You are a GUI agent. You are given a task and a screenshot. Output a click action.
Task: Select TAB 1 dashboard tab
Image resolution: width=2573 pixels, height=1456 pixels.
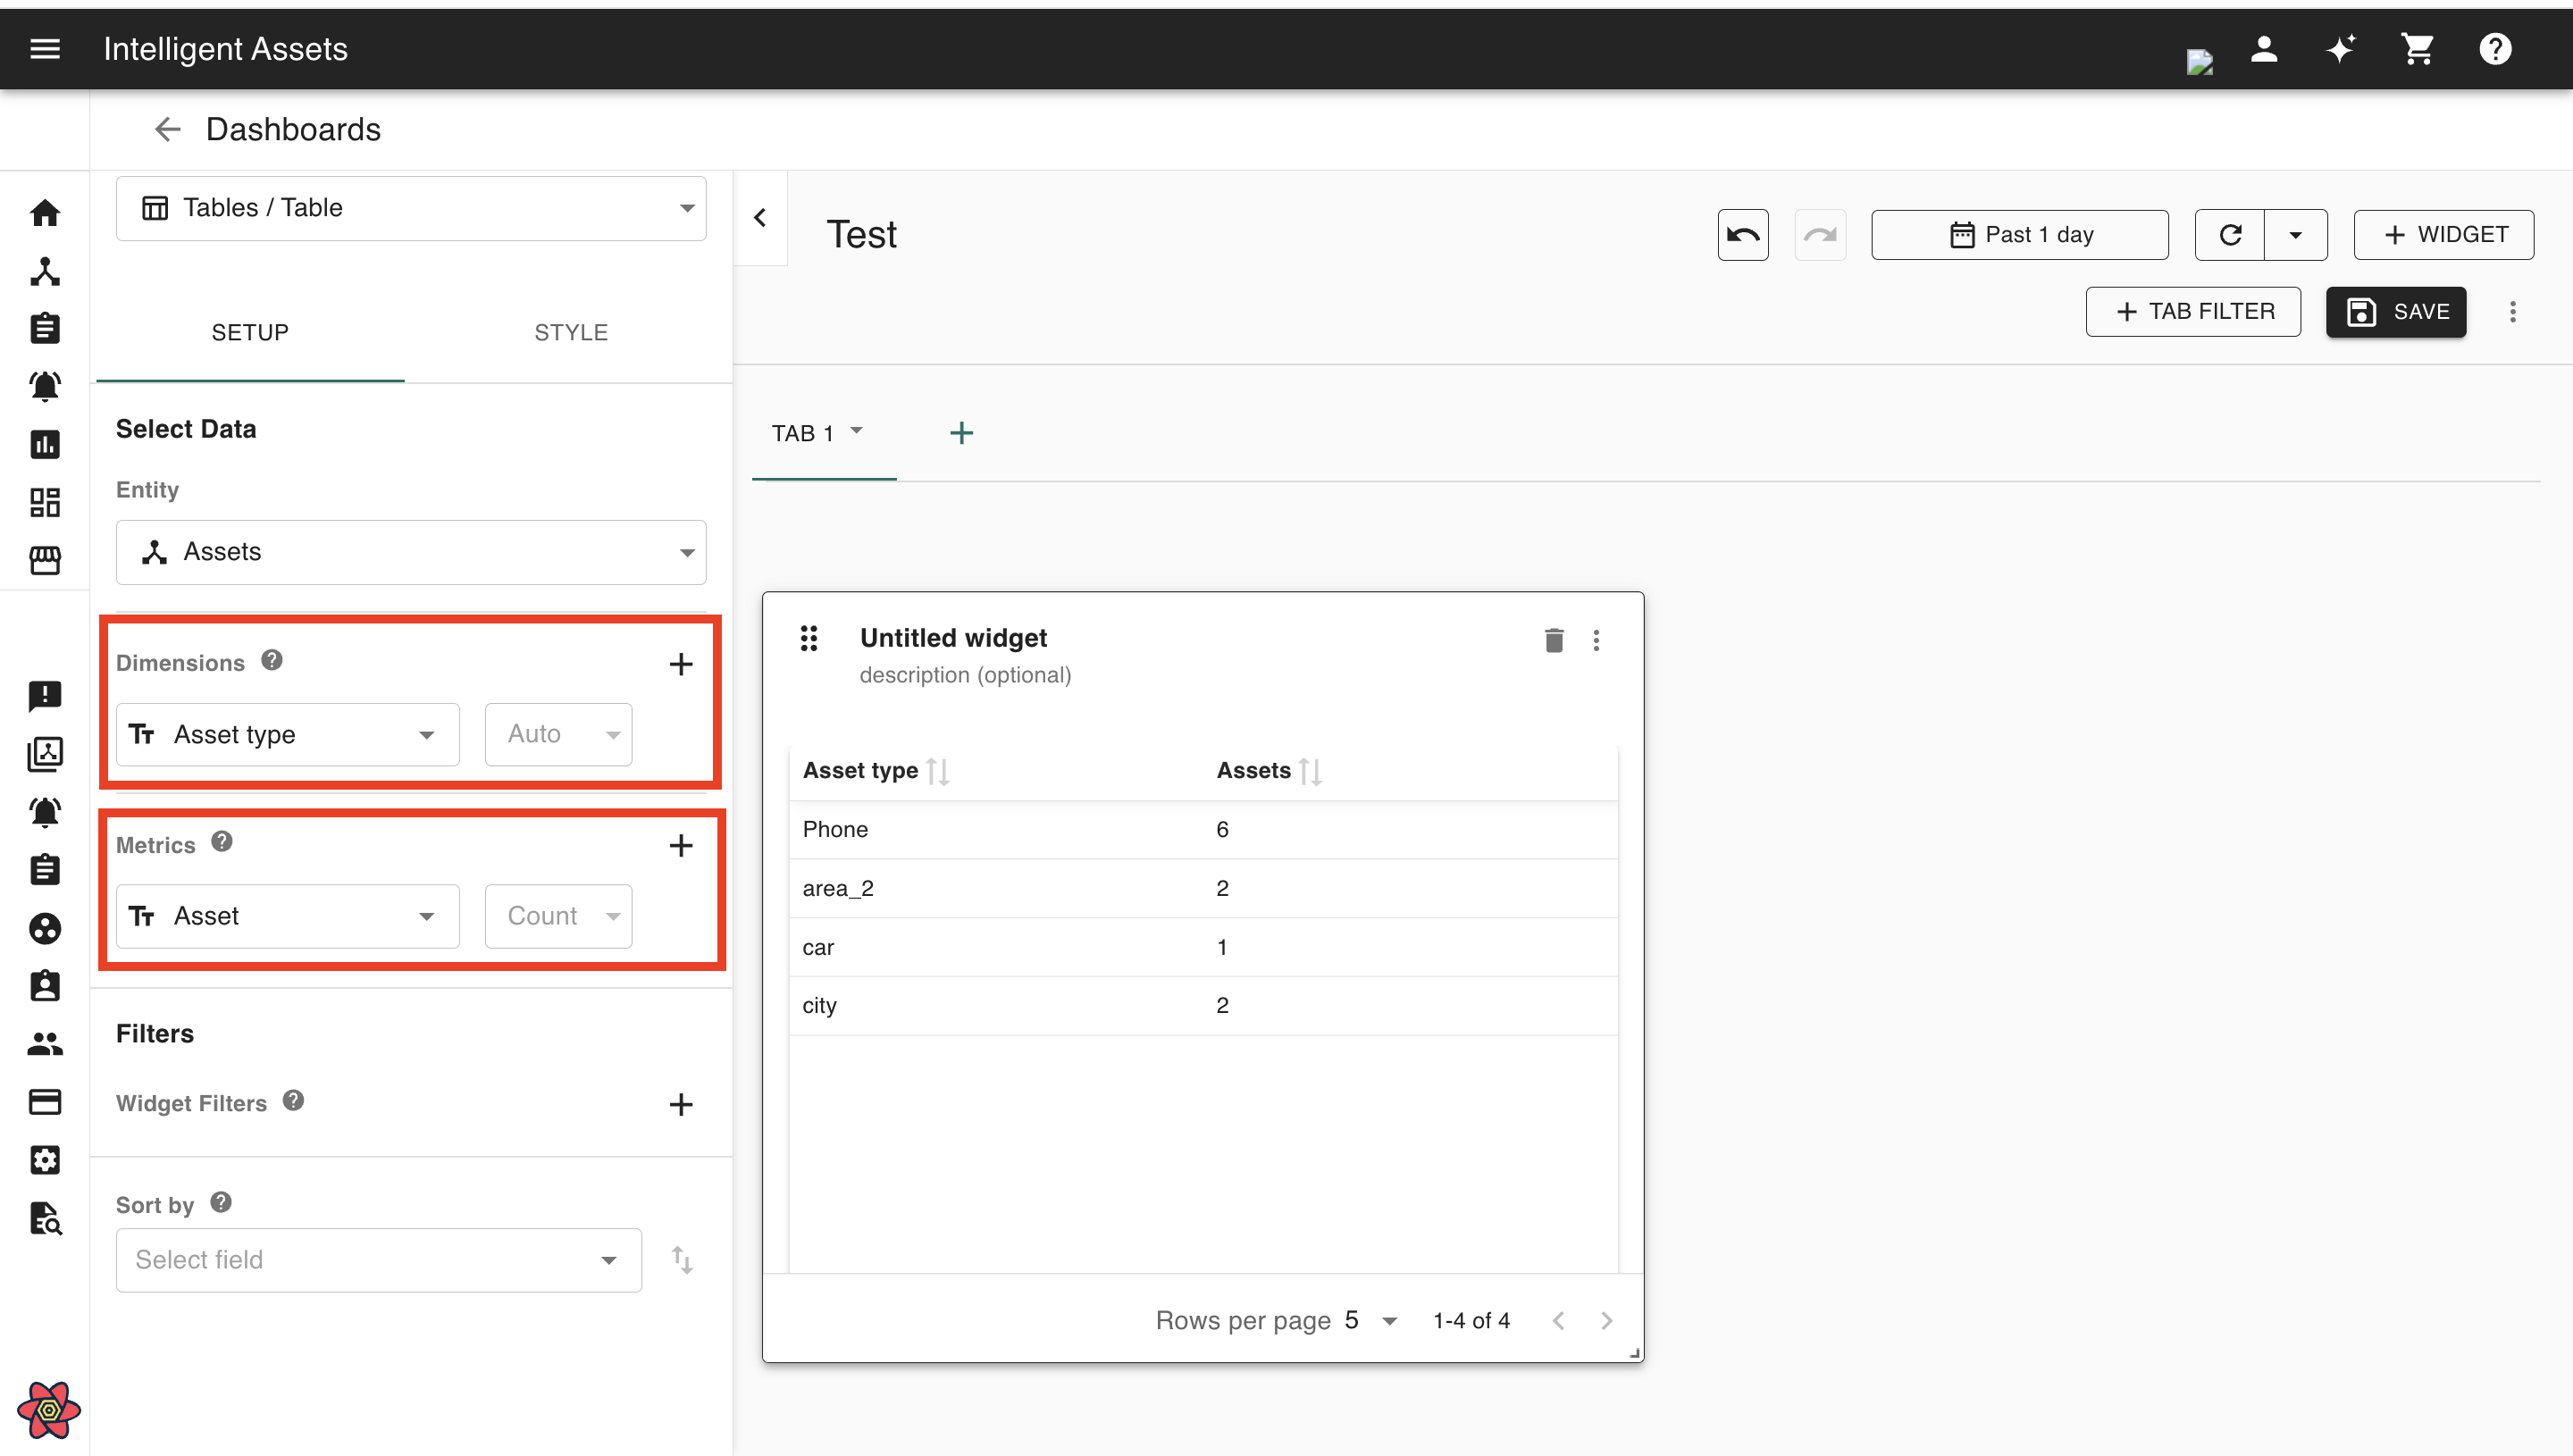(x=803, y=434)
